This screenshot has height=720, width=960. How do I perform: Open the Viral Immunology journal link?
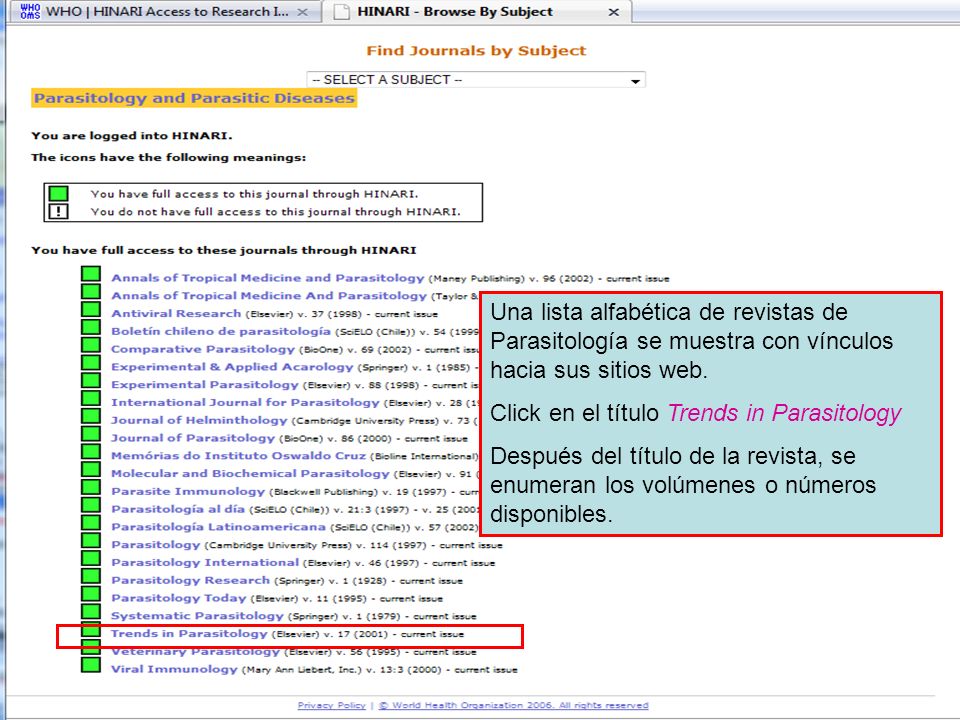click(x=174, y=669)
